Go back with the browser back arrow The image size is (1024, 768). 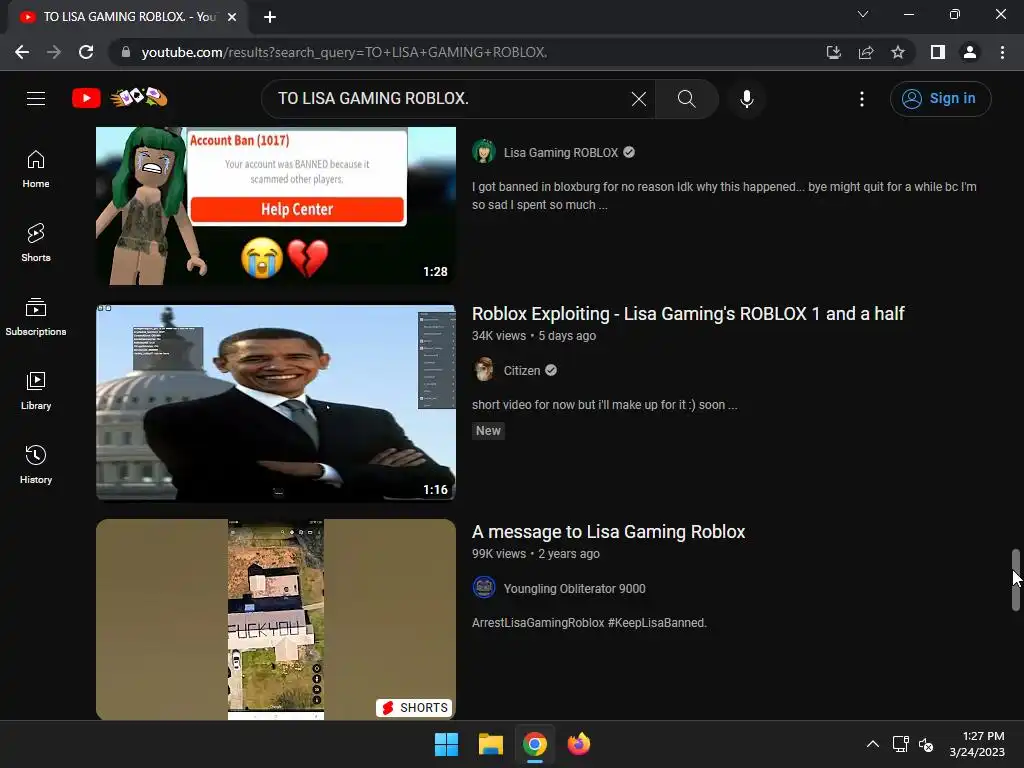click(x=22, y=52)
